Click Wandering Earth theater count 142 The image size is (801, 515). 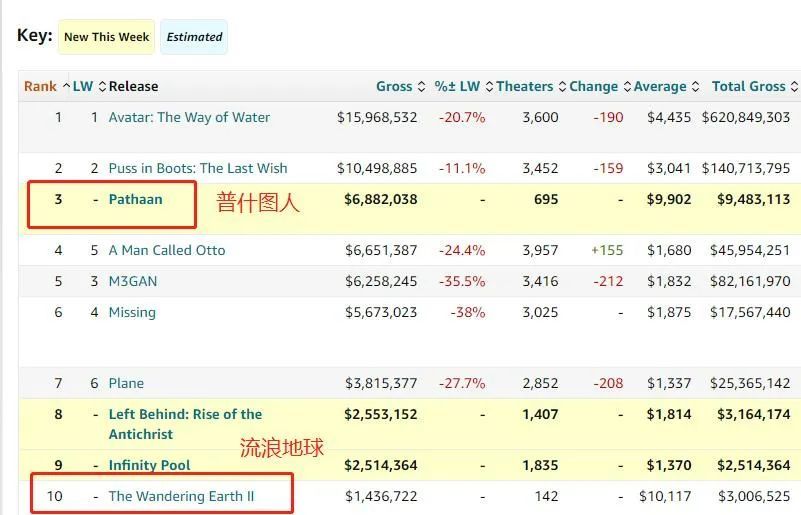click(546, 496)
